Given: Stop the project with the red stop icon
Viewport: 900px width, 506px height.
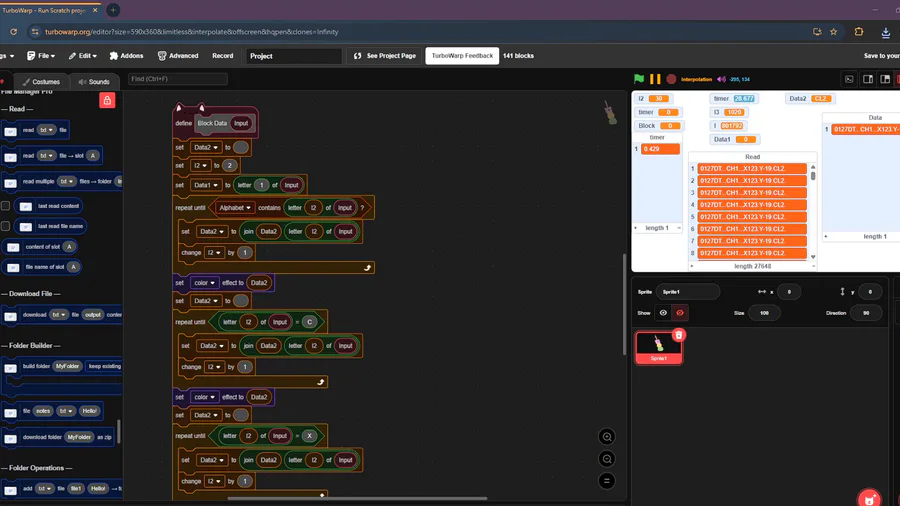Looking at the screenshot, I should [671, 79].
